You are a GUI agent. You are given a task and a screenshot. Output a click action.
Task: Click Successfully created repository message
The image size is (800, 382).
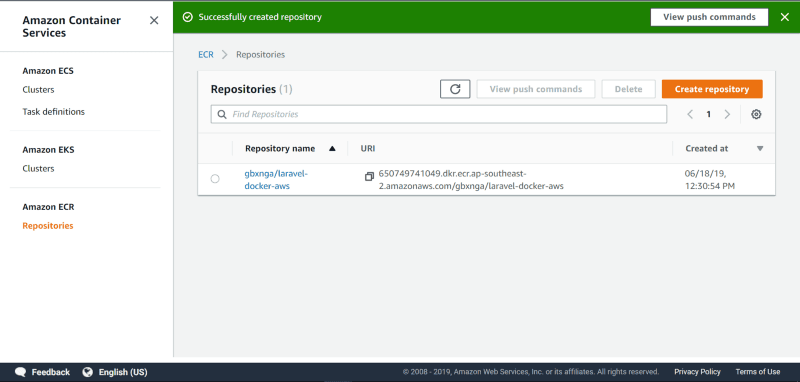(x=260, y=17)
